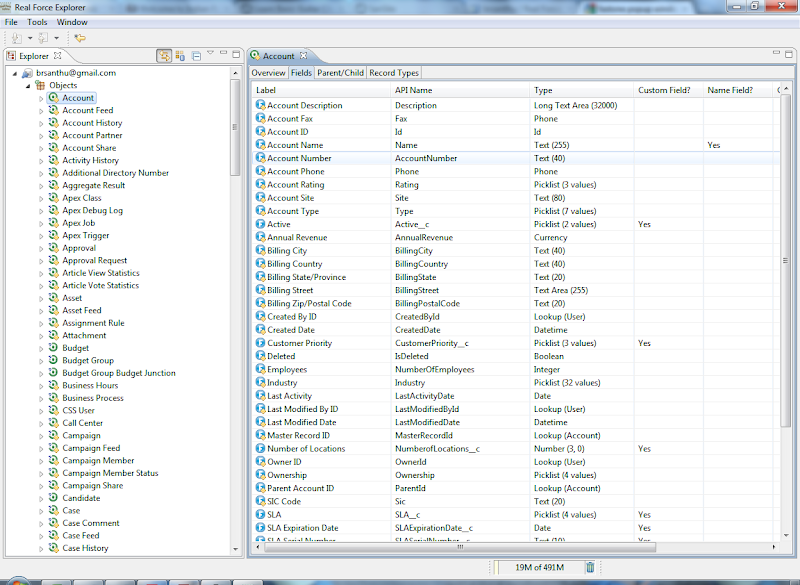Collapse all nodes in the Explorer tree
The height and width of the screenshot is (585, 800).
point(196,56)
